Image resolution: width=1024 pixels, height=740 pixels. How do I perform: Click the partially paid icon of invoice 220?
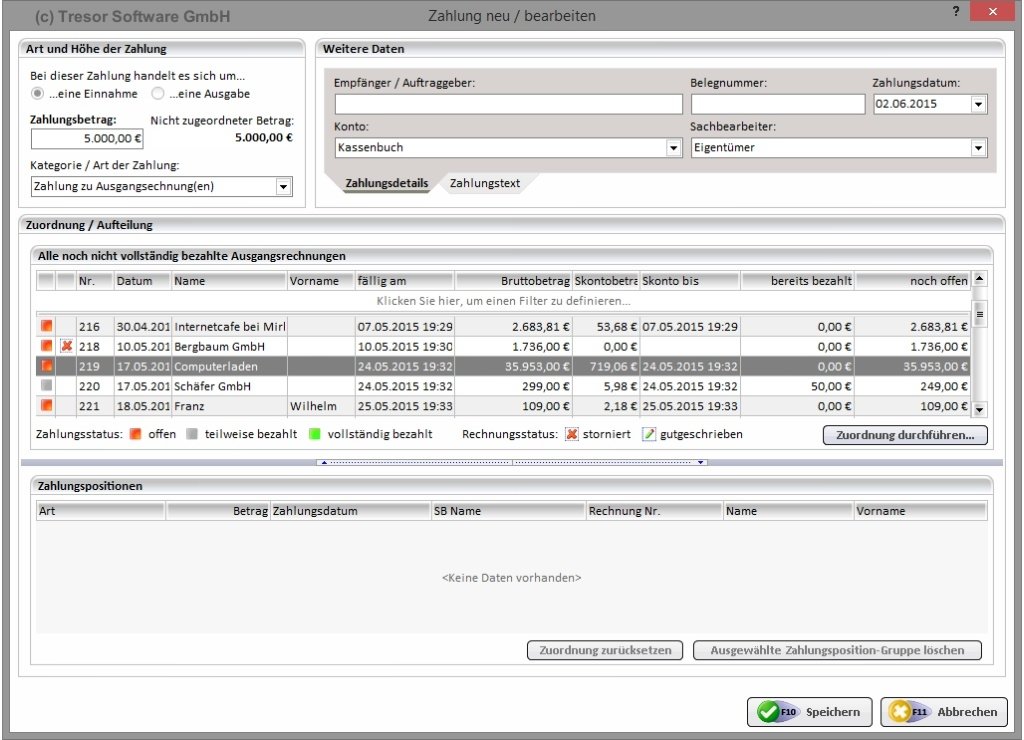[x=46, y=385]
